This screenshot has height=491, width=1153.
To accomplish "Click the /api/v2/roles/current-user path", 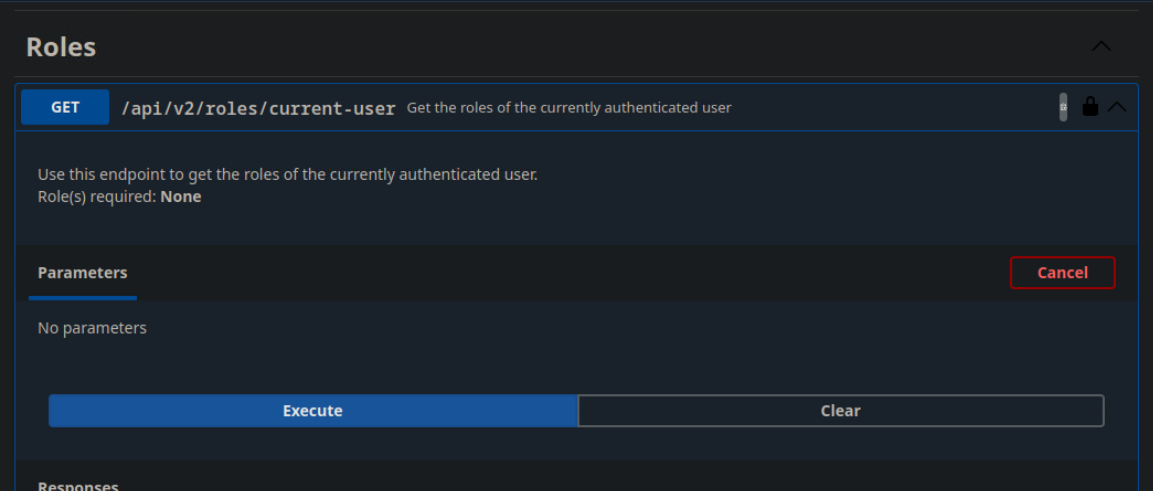I will pos(258,108).
